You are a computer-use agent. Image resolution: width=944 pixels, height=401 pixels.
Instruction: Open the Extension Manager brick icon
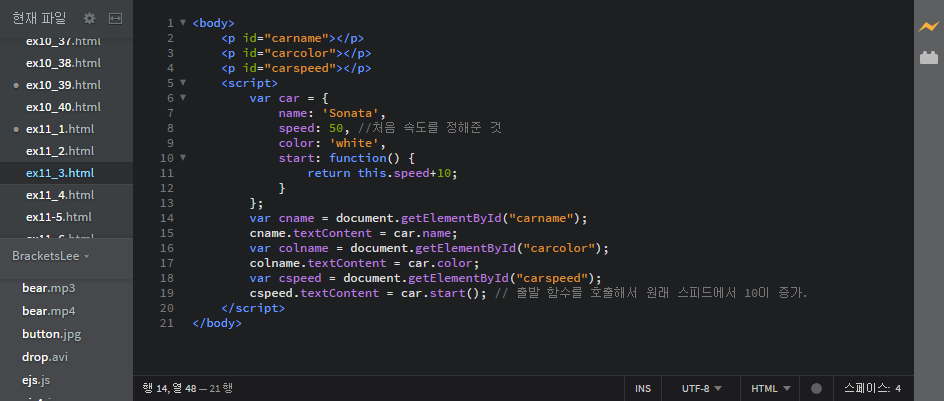coord(929,57)
